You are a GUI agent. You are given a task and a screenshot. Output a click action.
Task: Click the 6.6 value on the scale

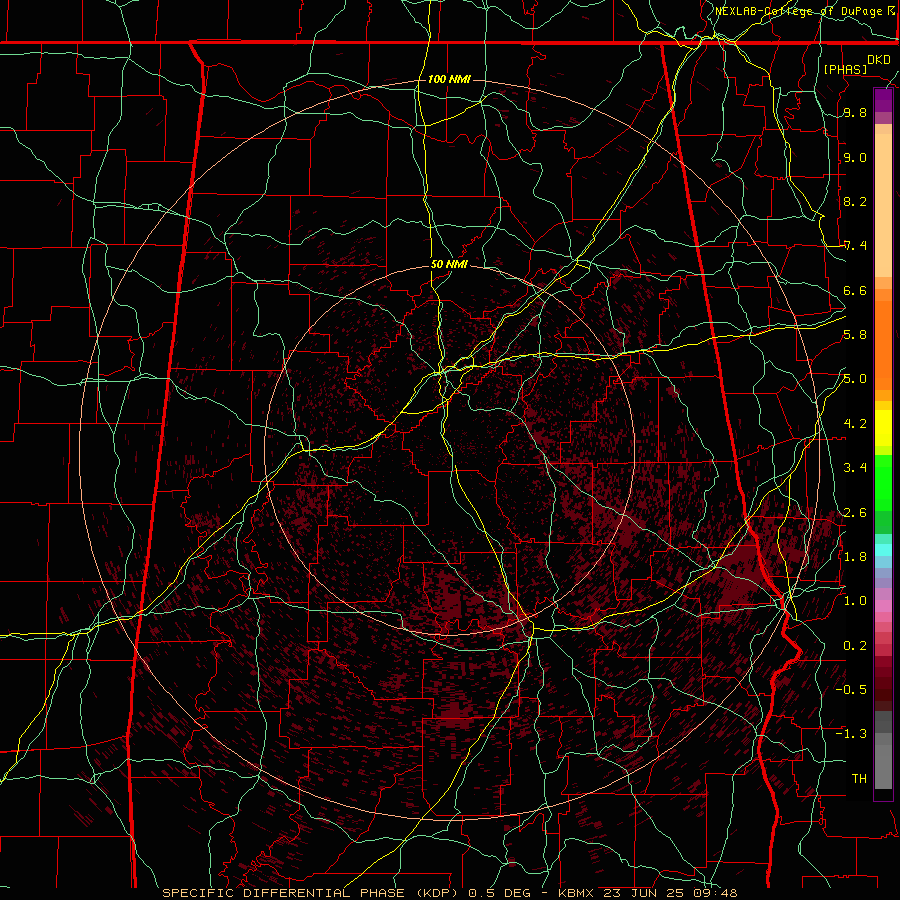tap(855, 290)
